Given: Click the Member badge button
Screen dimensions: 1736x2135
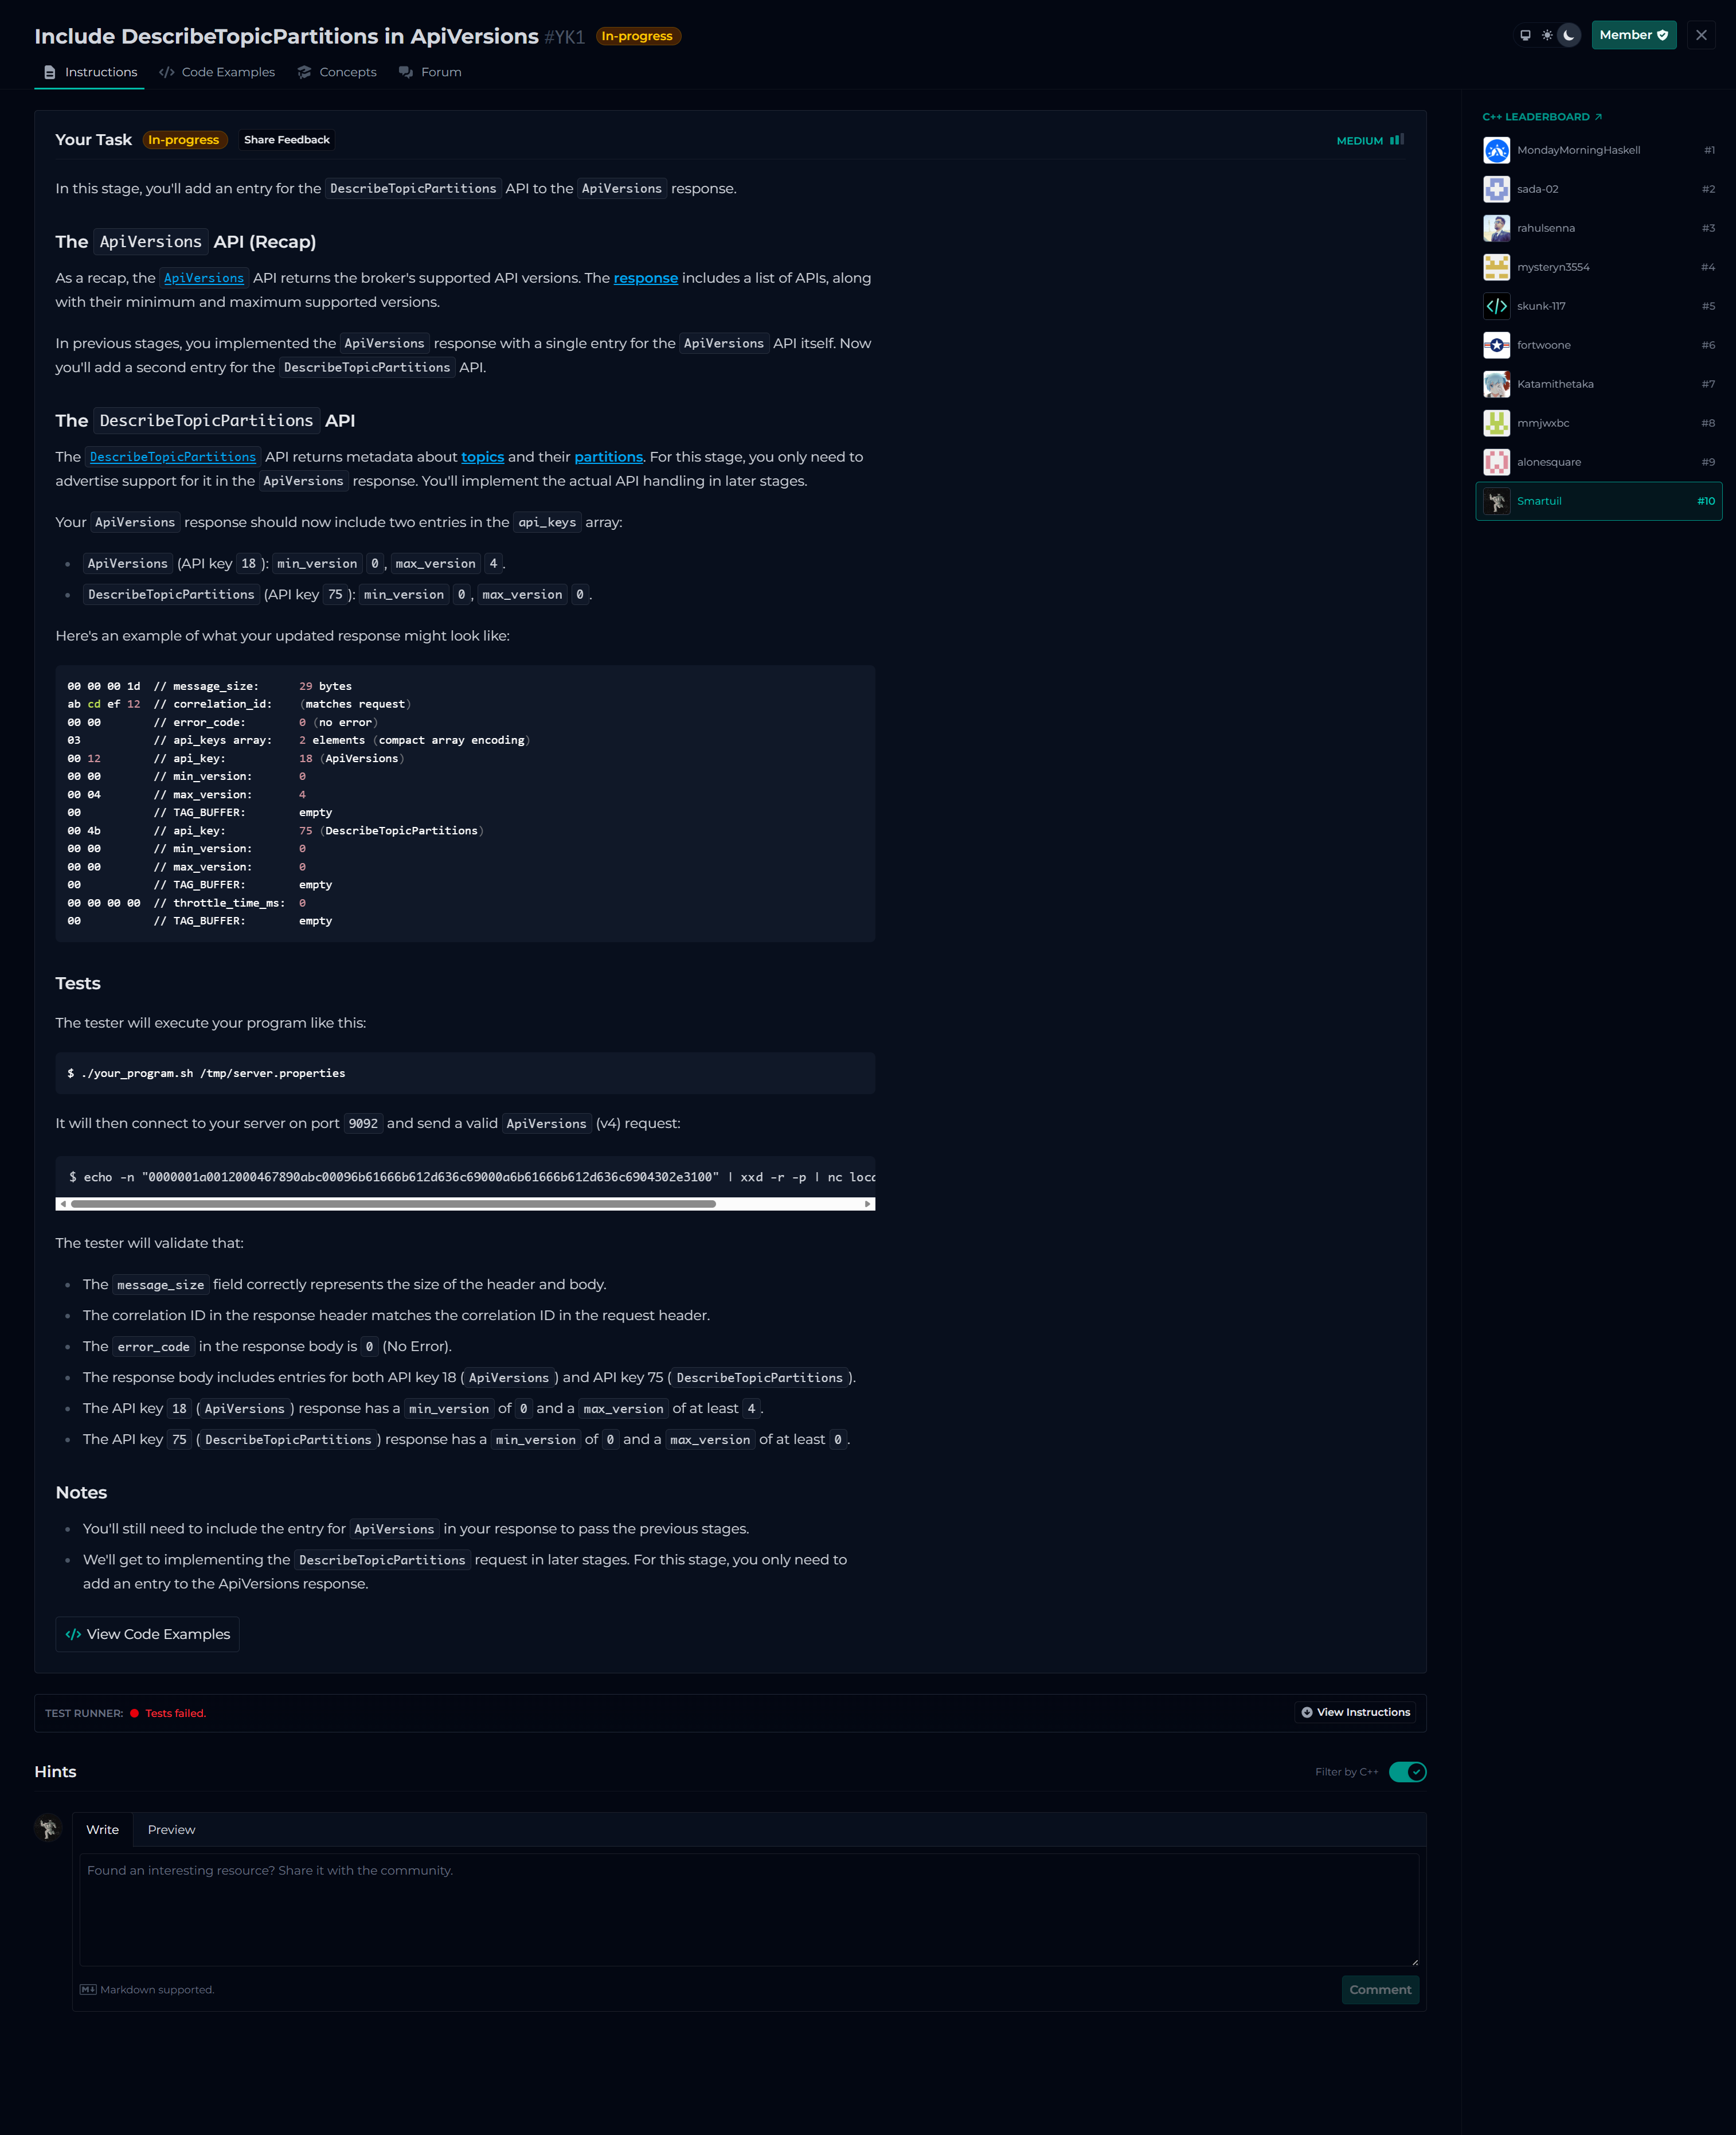Looking at the screenshot, I should click(x=1633, y=35).
